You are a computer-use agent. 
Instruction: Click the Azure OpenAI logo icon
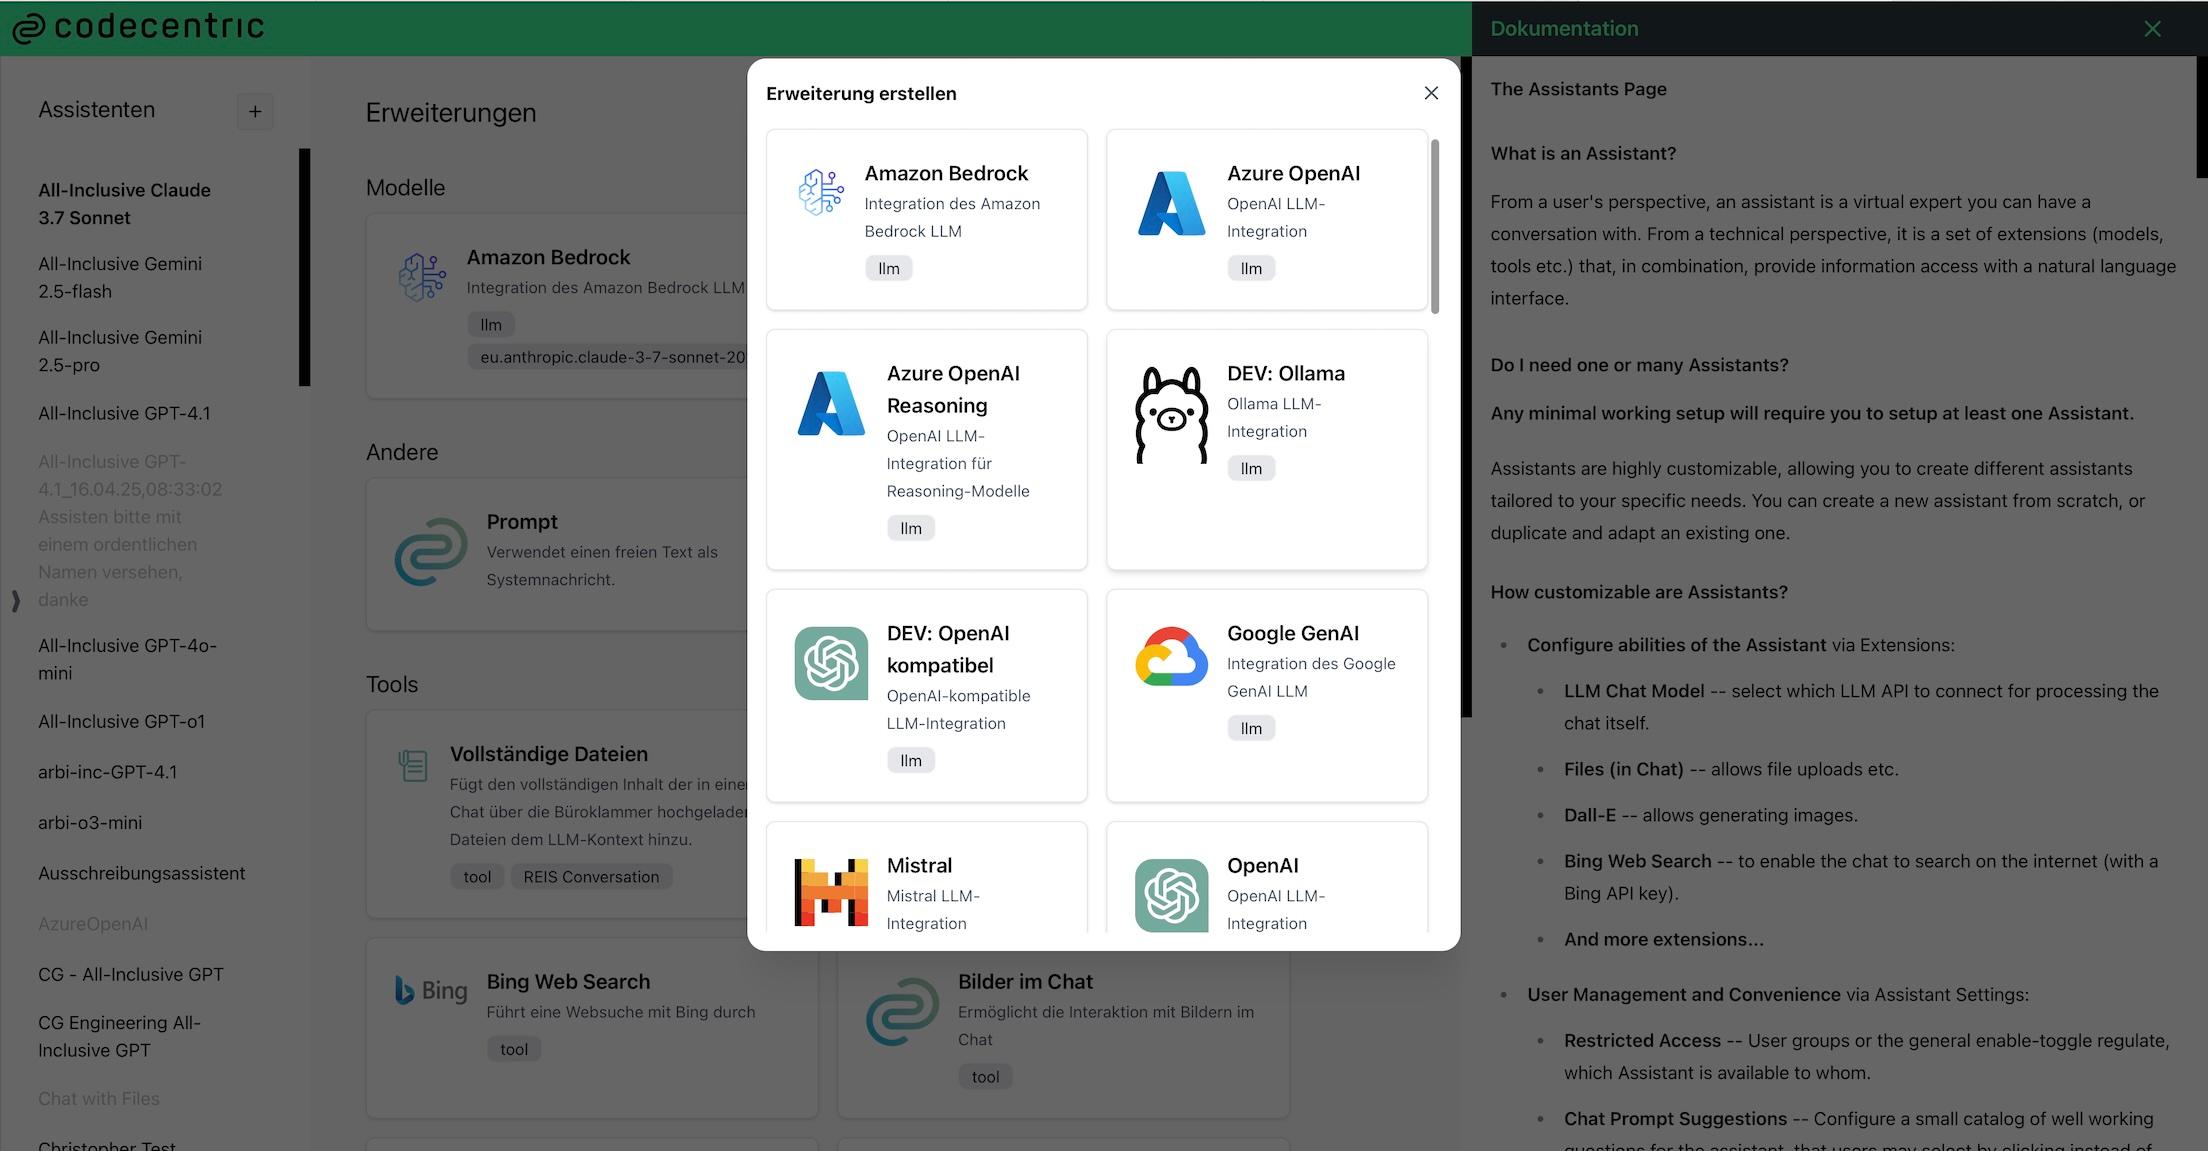click(x=1171, y=203)
